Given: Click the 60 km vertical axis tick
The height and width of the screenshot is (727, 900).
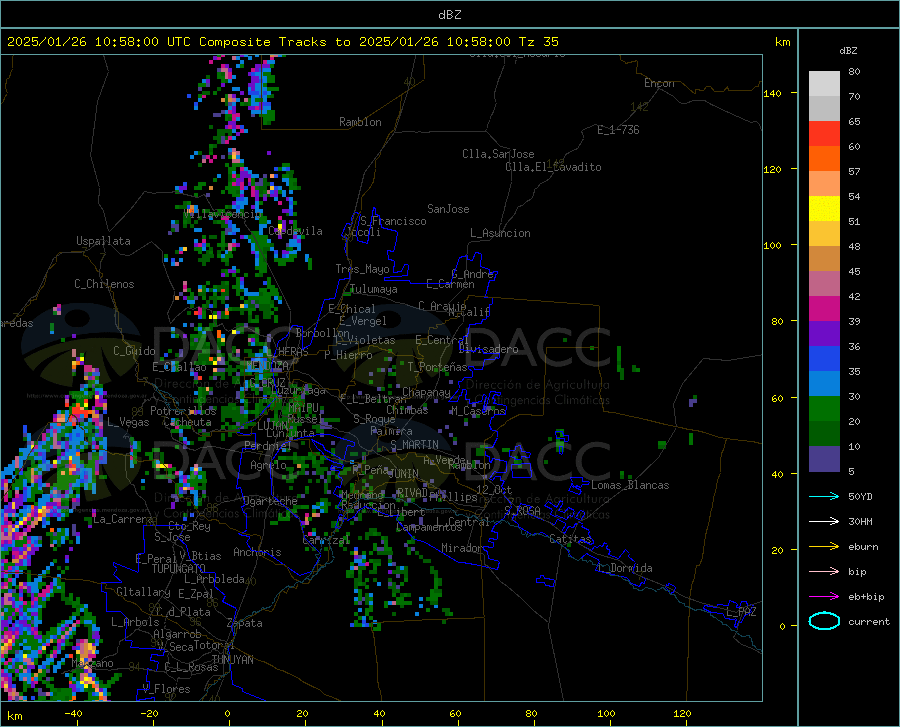Looking at the screenshot, I should 777,398.
